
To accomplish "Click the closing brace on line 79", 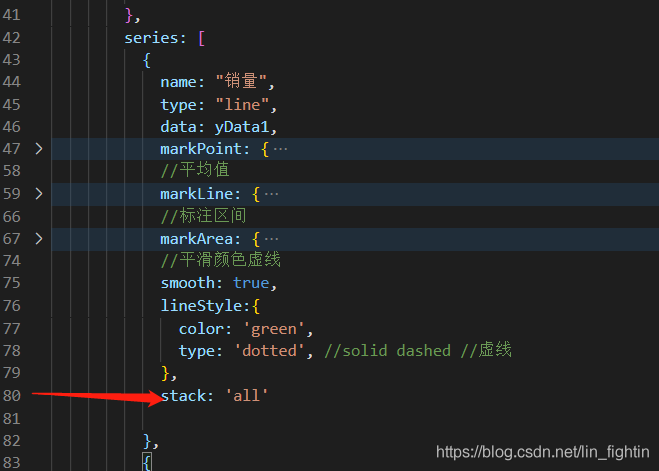I will click(165, 373).
